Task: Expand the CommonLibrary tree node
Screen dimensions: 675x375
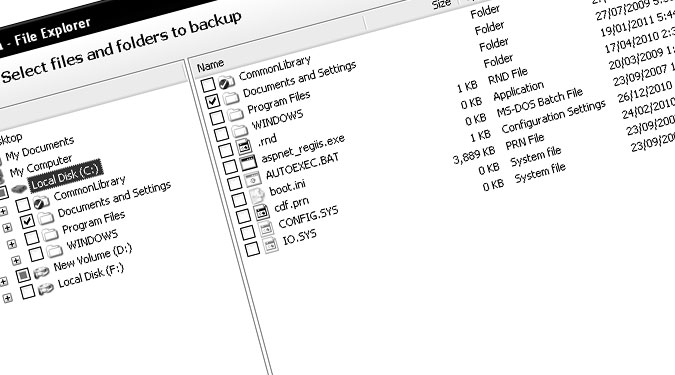Action: 3,211
